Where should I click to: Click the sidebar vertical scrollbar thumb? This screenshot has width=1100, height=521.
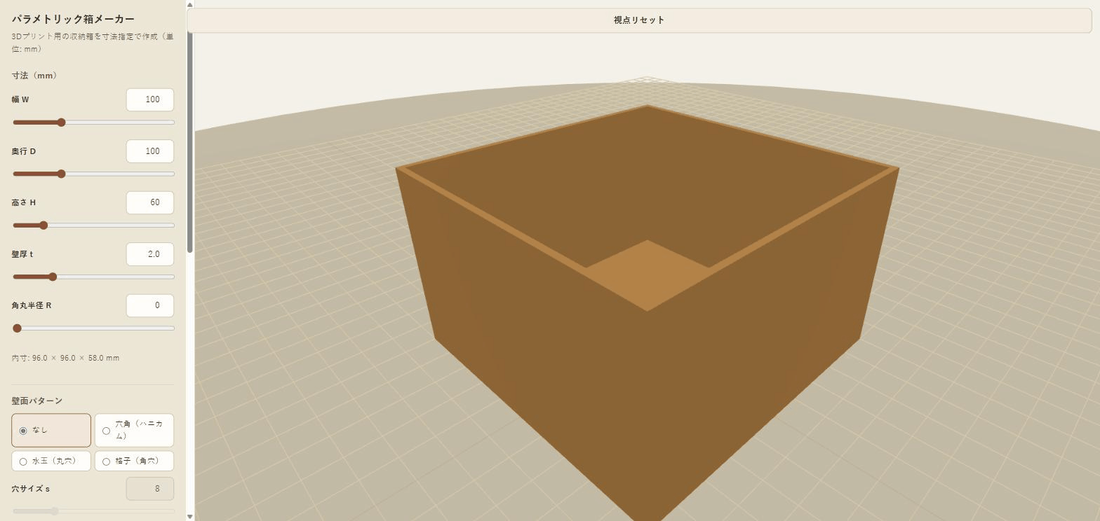(x=189, y=133)
